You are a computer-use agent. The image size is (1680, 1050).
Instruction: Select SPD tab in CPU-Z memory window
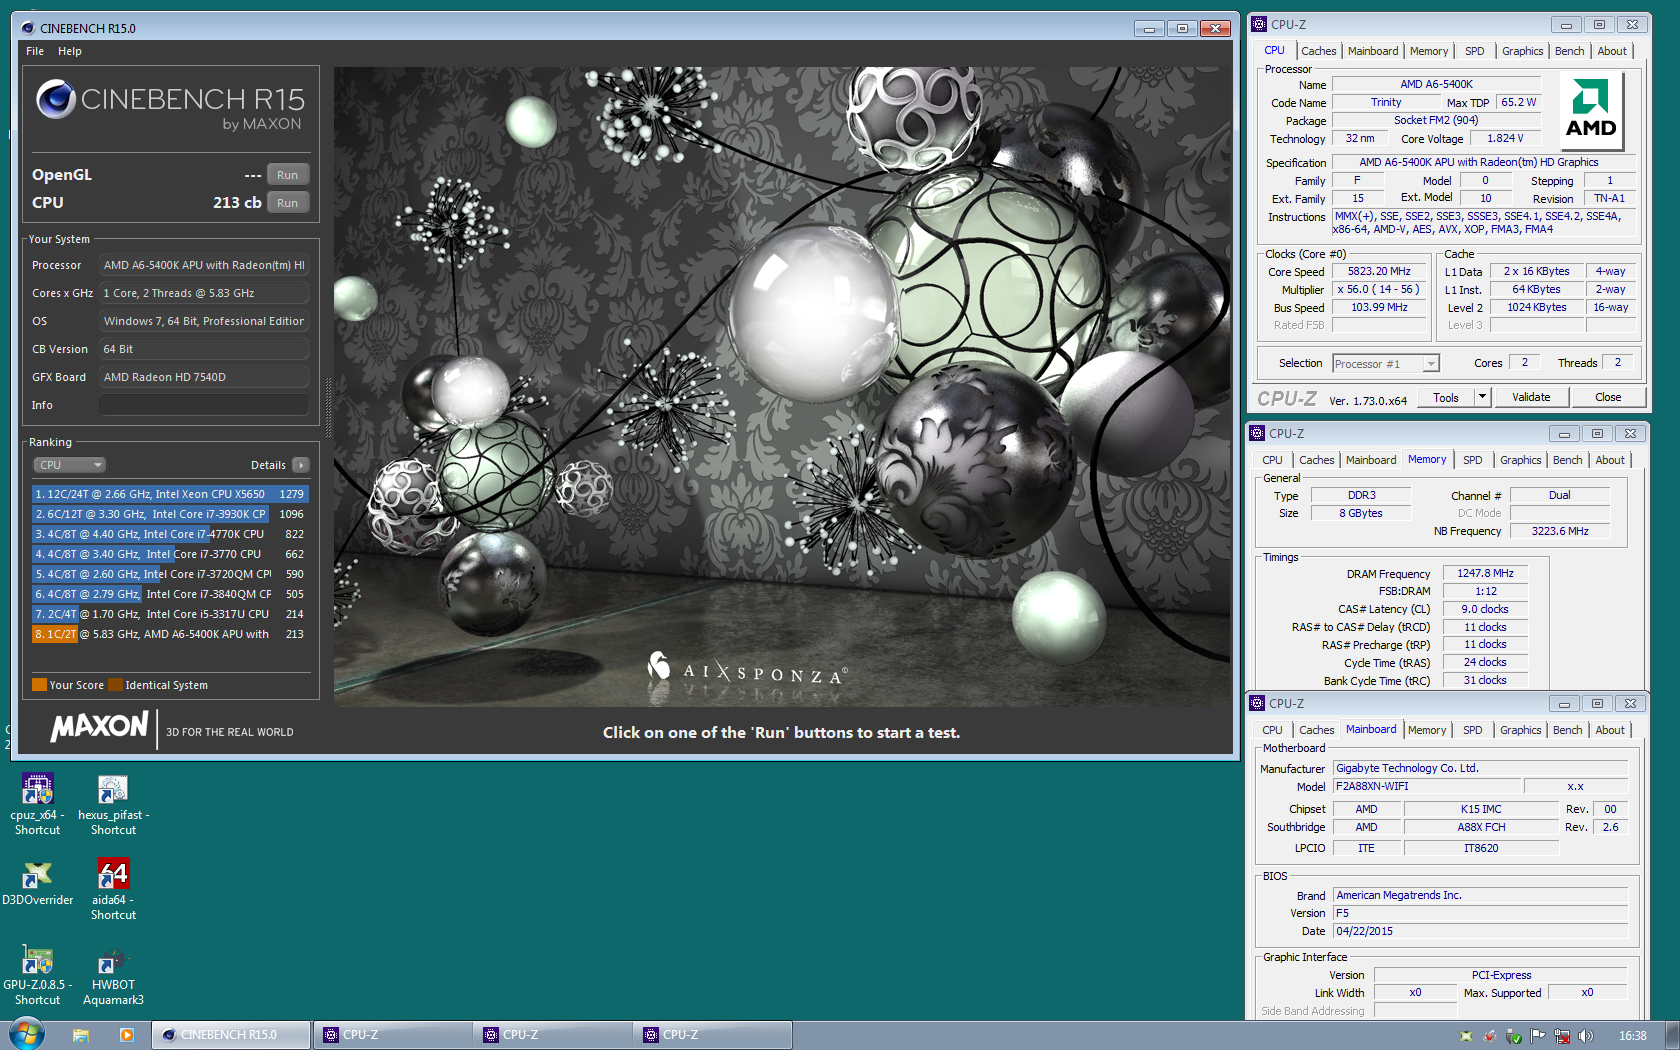tap(1472, 460)
